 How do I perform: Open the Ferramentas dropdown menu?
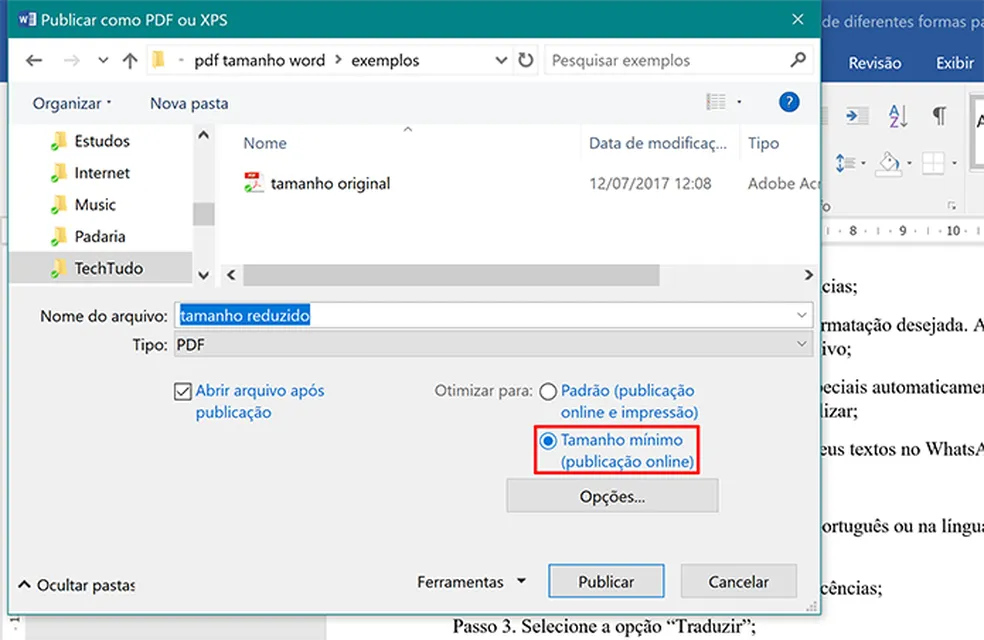tap(471, 582)
